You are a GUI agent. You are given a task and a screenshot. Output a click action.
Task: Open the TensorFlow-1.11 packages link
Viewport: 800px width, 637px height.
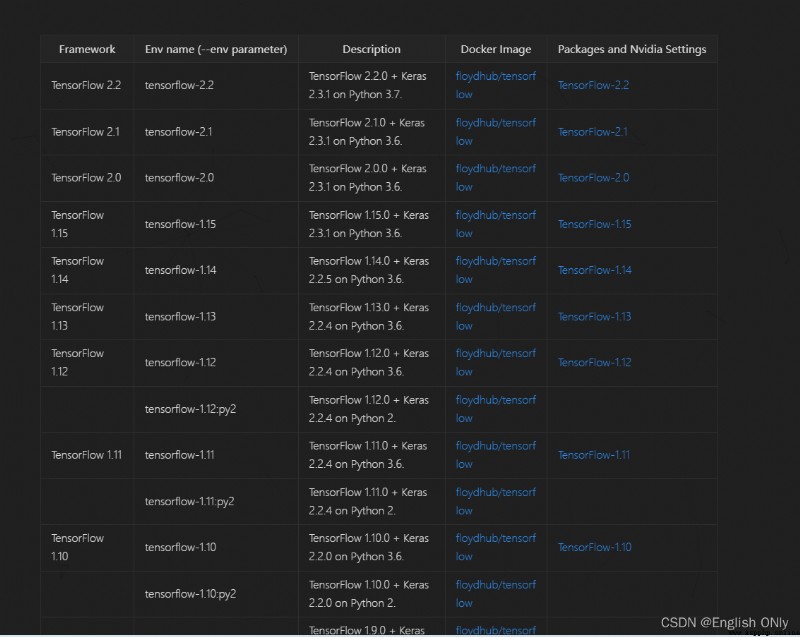tap(593, 454)
